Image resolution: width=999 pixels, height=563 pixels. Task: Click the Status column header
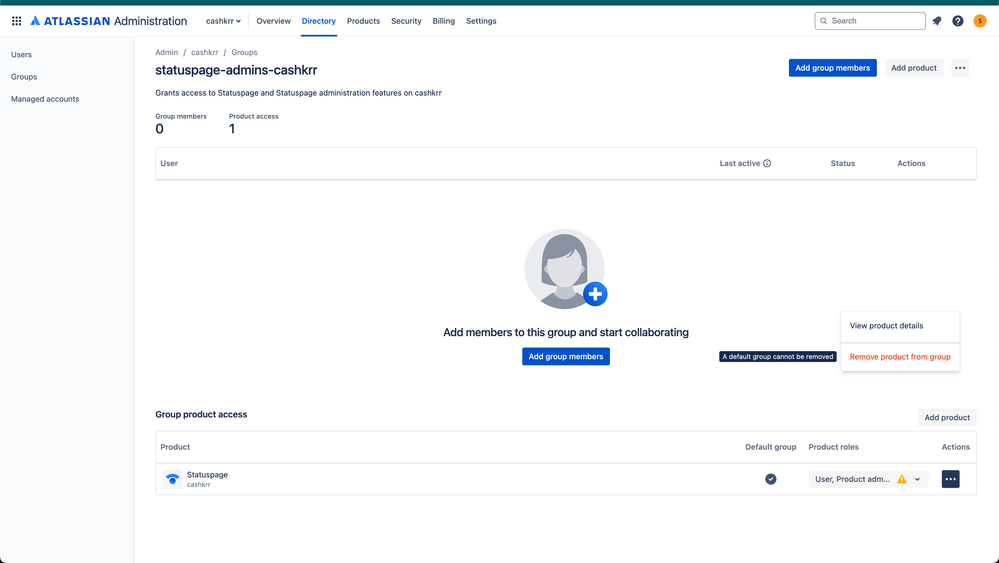(x=842, y=164)
